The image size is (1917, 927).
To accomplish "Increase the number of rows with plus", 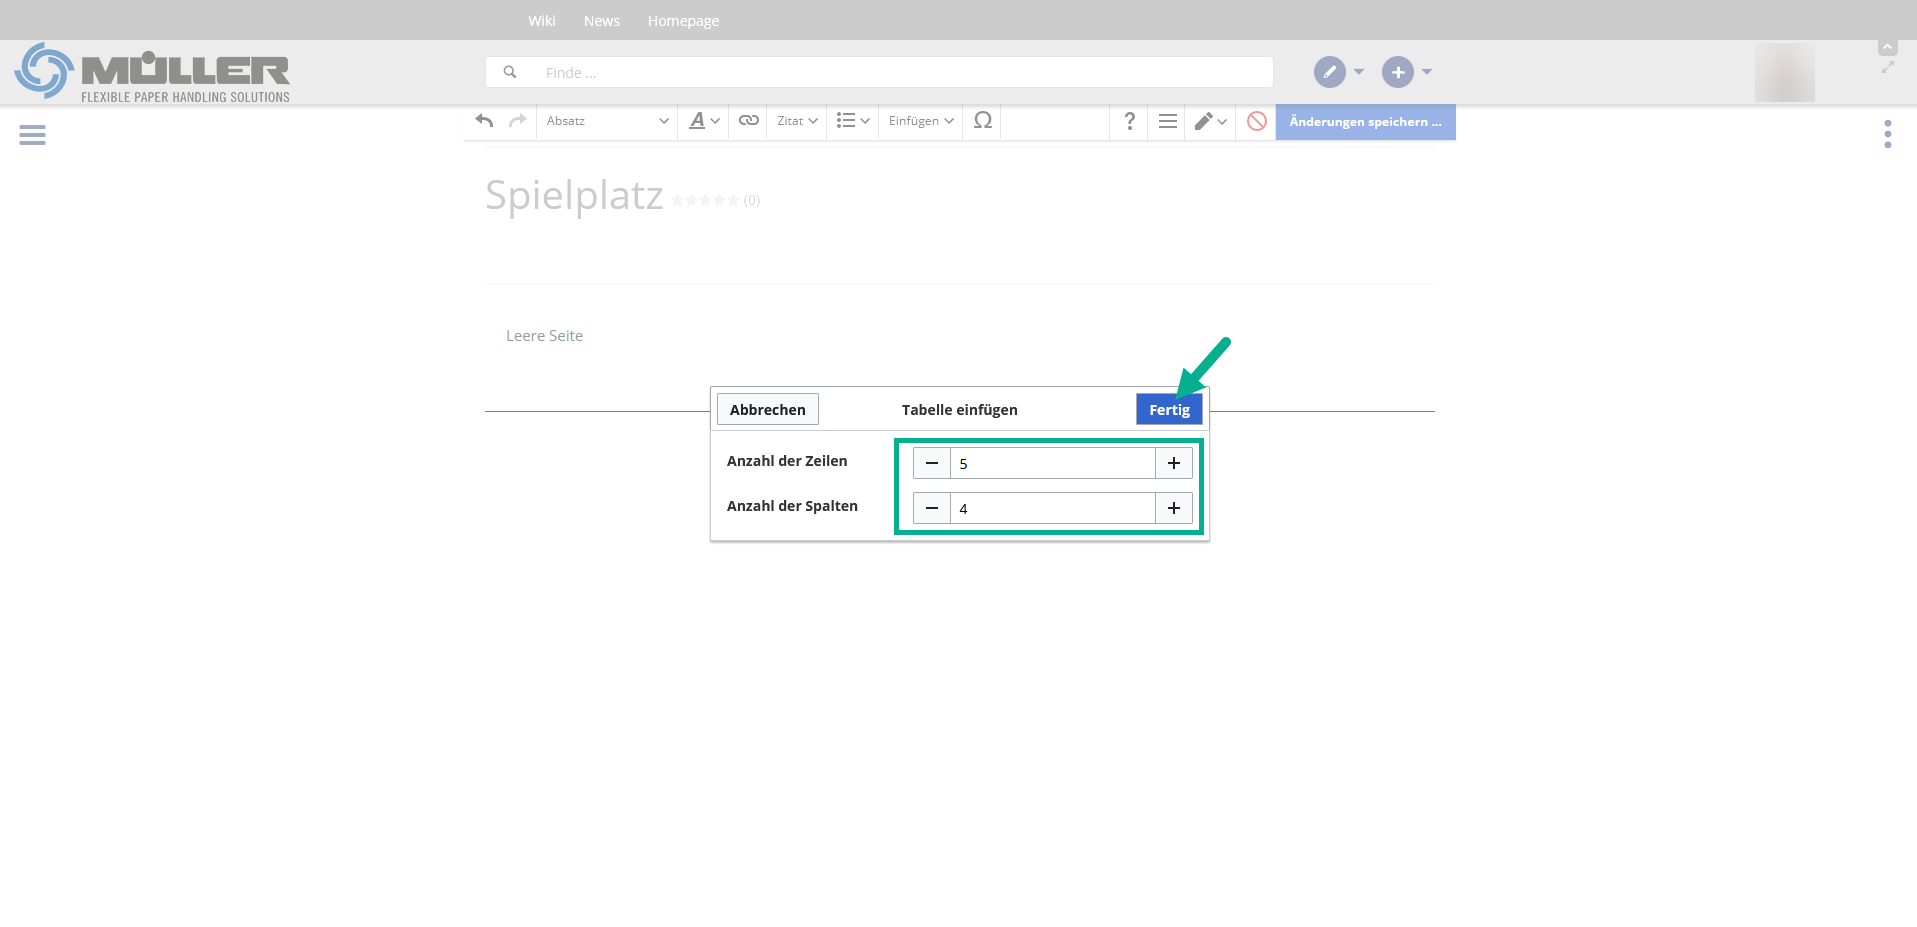I will pyautogui.click(x=1173, y=463).
